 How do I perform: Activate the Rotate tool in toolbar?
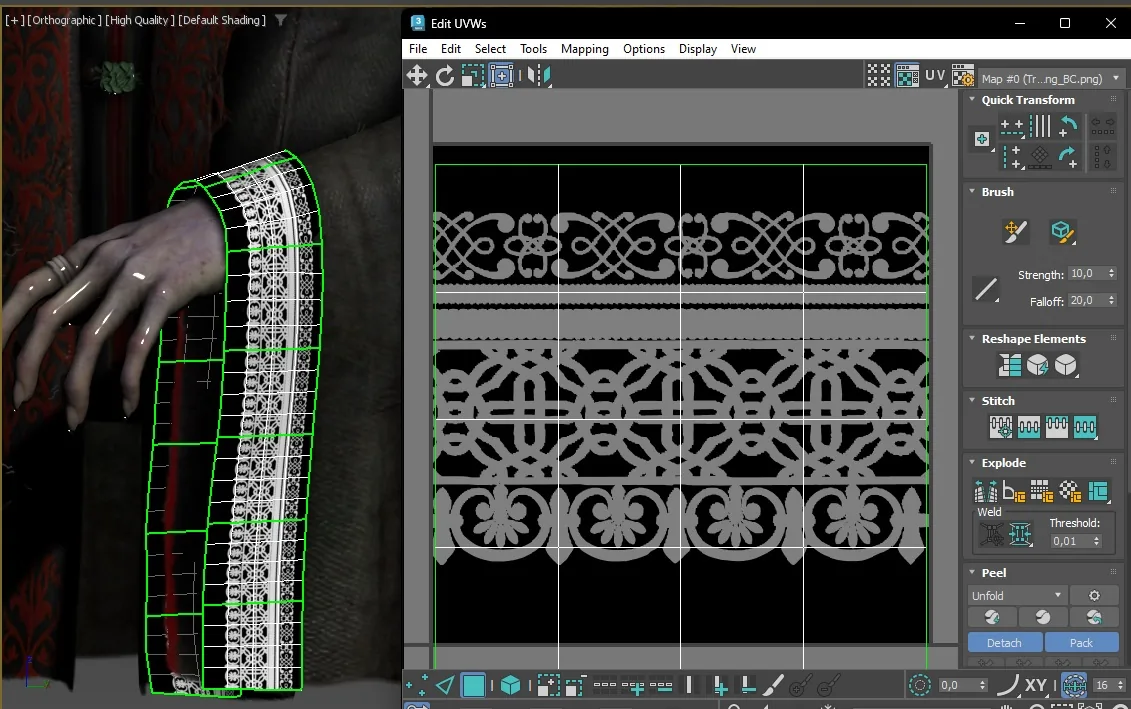point(445,75)
